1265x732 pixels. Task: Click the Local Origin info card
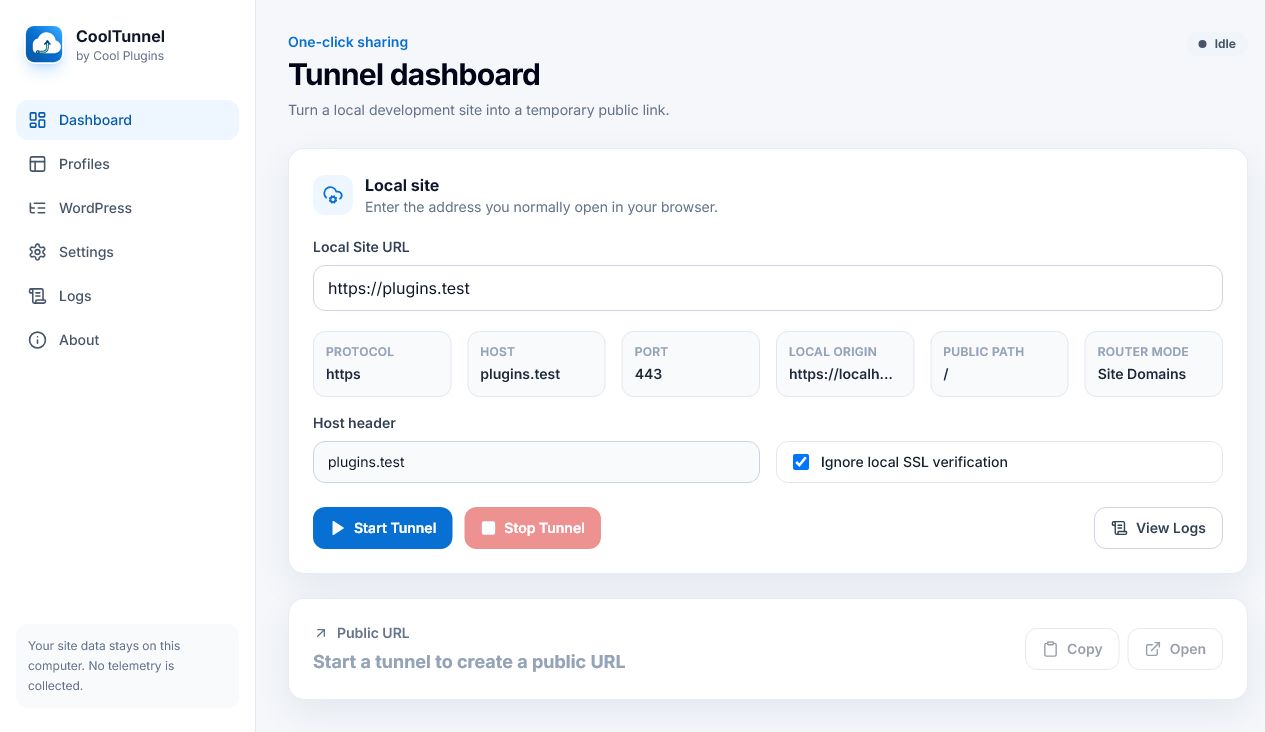tap(845, 364)
